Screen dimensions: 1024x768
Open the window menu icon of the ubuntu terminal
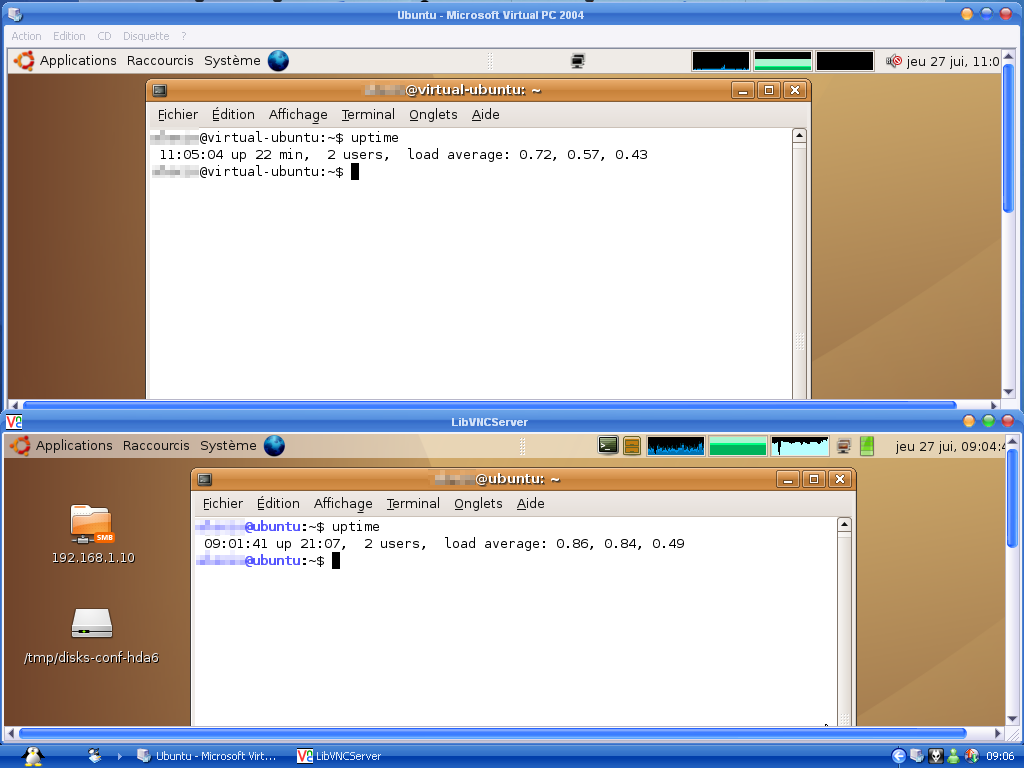[205, 479]
